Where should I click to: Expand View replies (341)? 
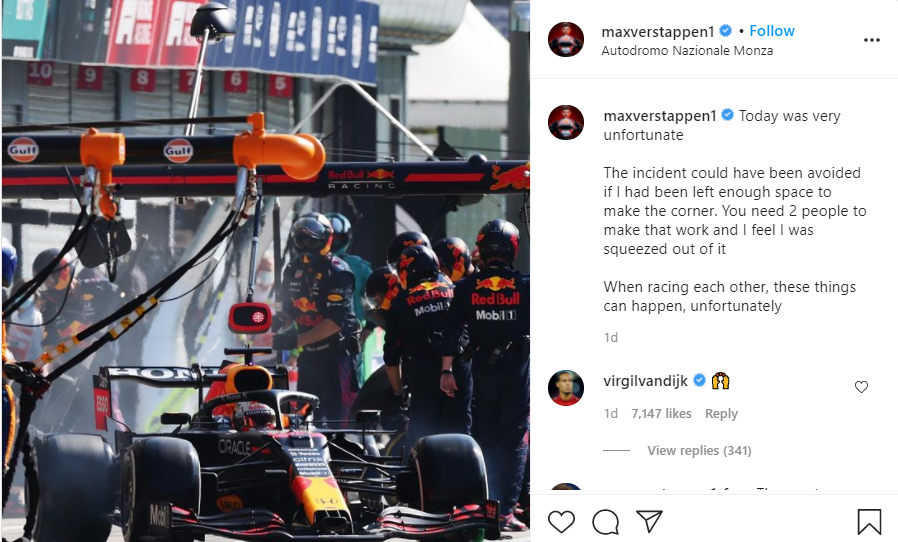(699, 451)
